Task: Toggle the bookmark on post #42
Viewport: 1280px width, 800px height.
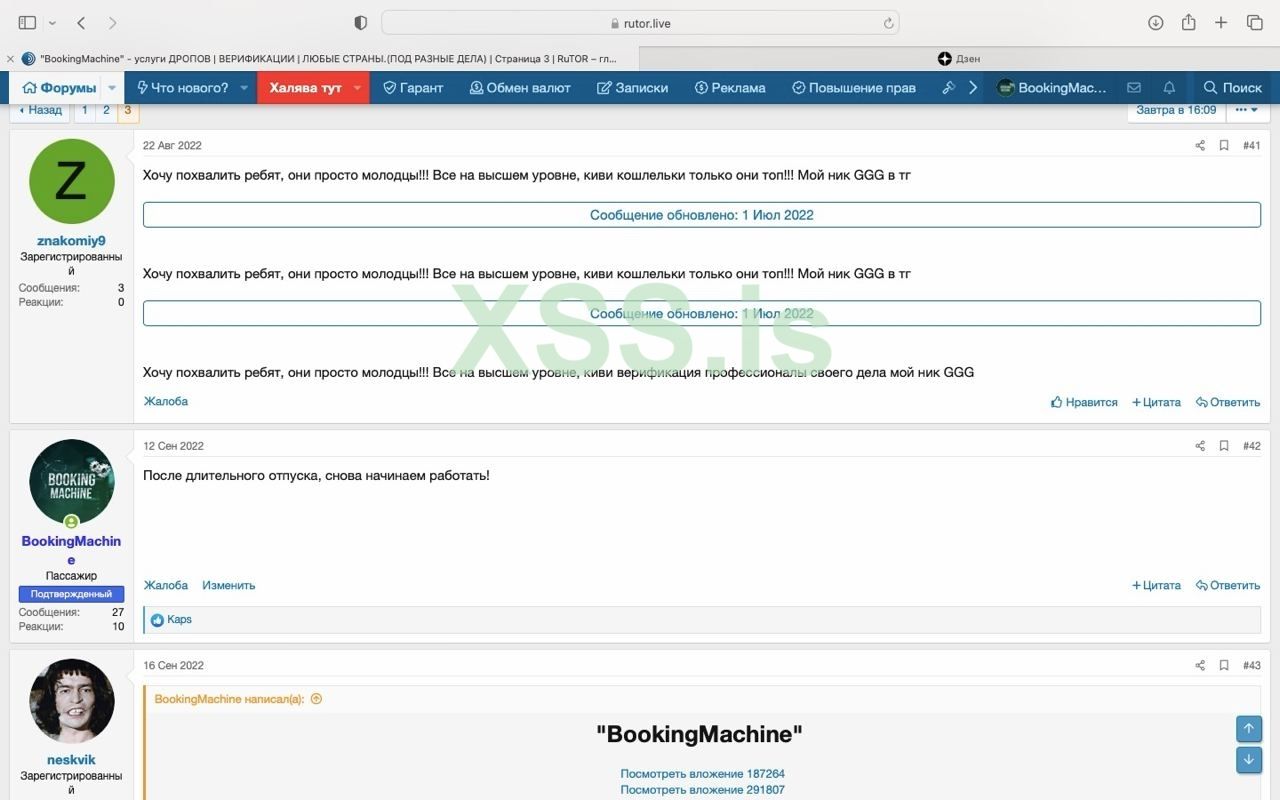Action: coord(1224,446)
